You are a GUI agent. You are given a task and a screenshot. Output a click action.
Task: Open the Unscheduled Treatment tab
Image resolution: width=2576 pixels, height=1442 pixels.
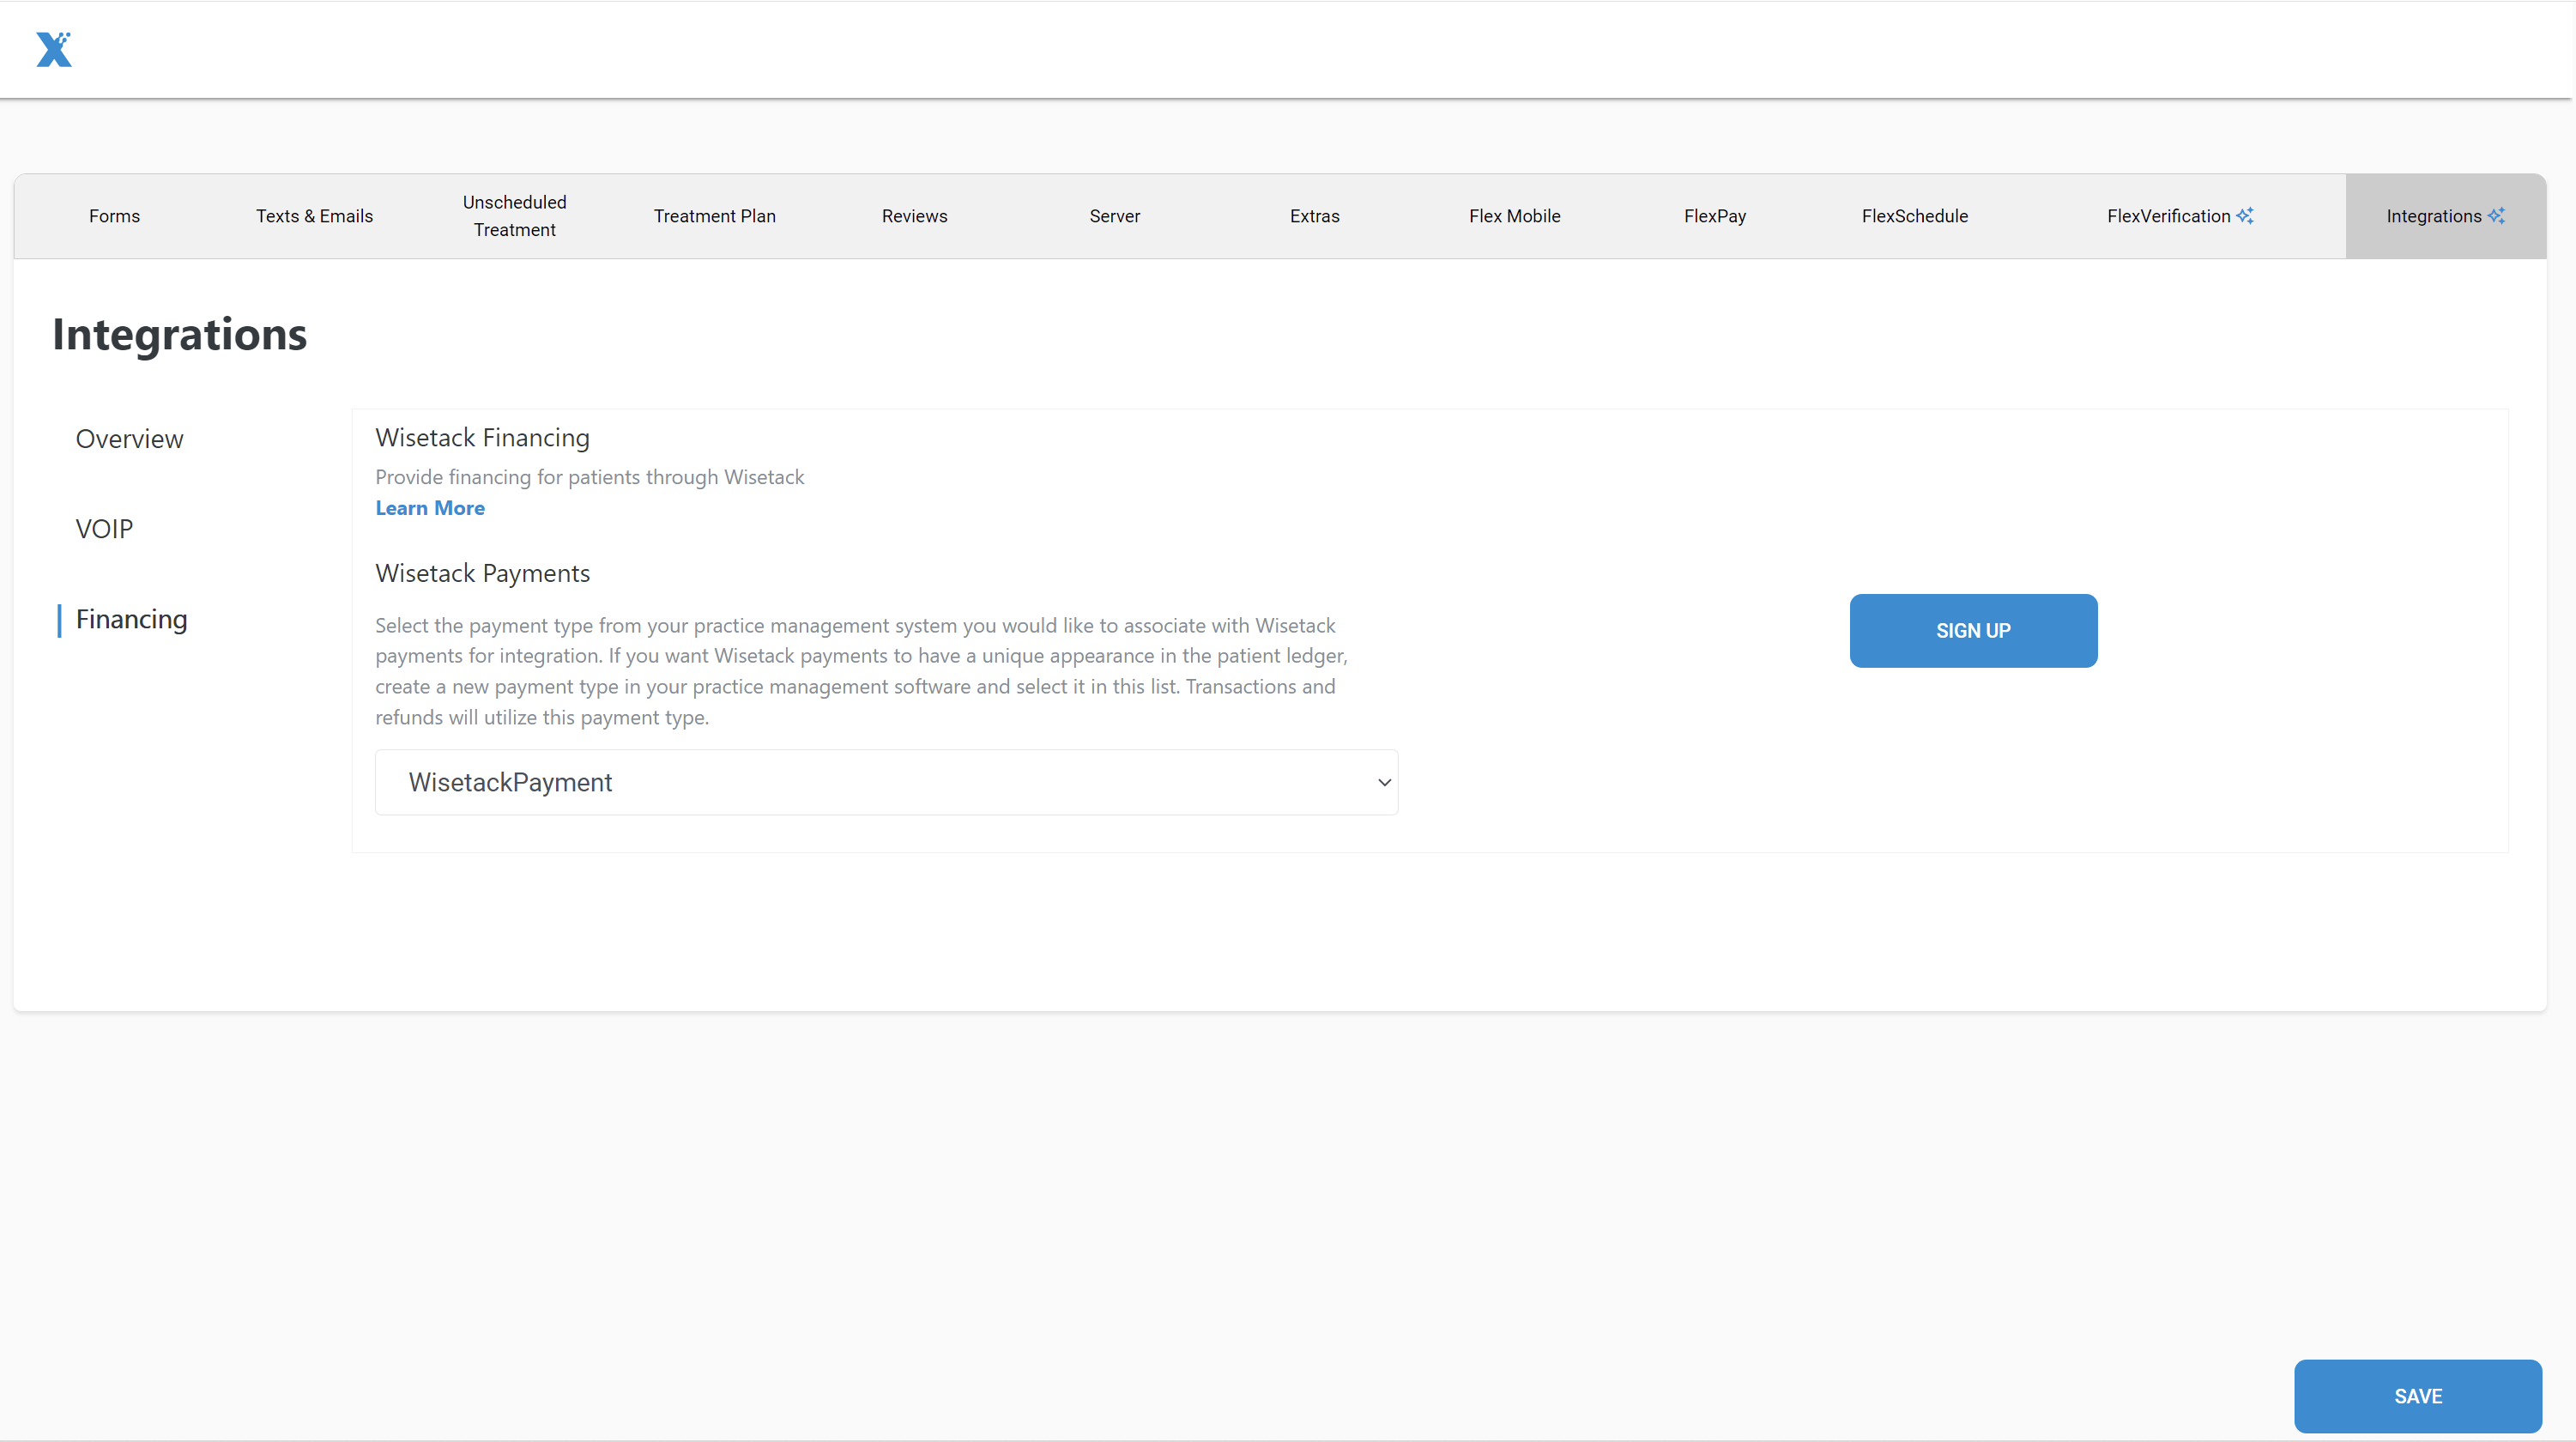(514, 215)
